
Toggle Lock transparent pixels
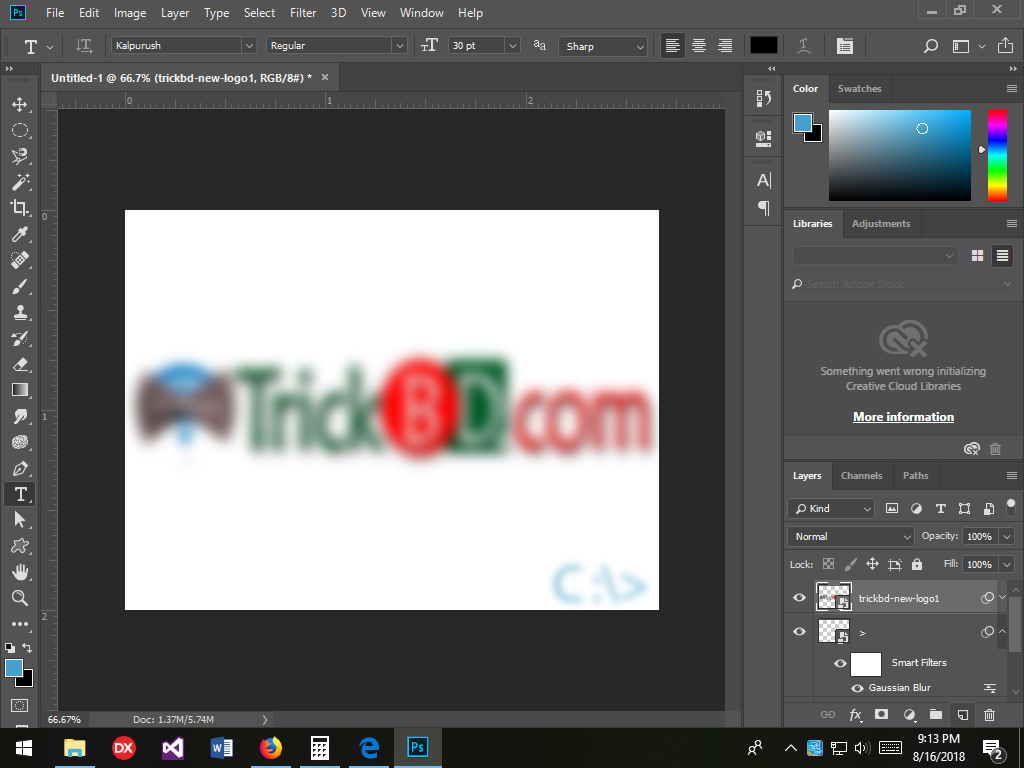[x=828, y=564]
